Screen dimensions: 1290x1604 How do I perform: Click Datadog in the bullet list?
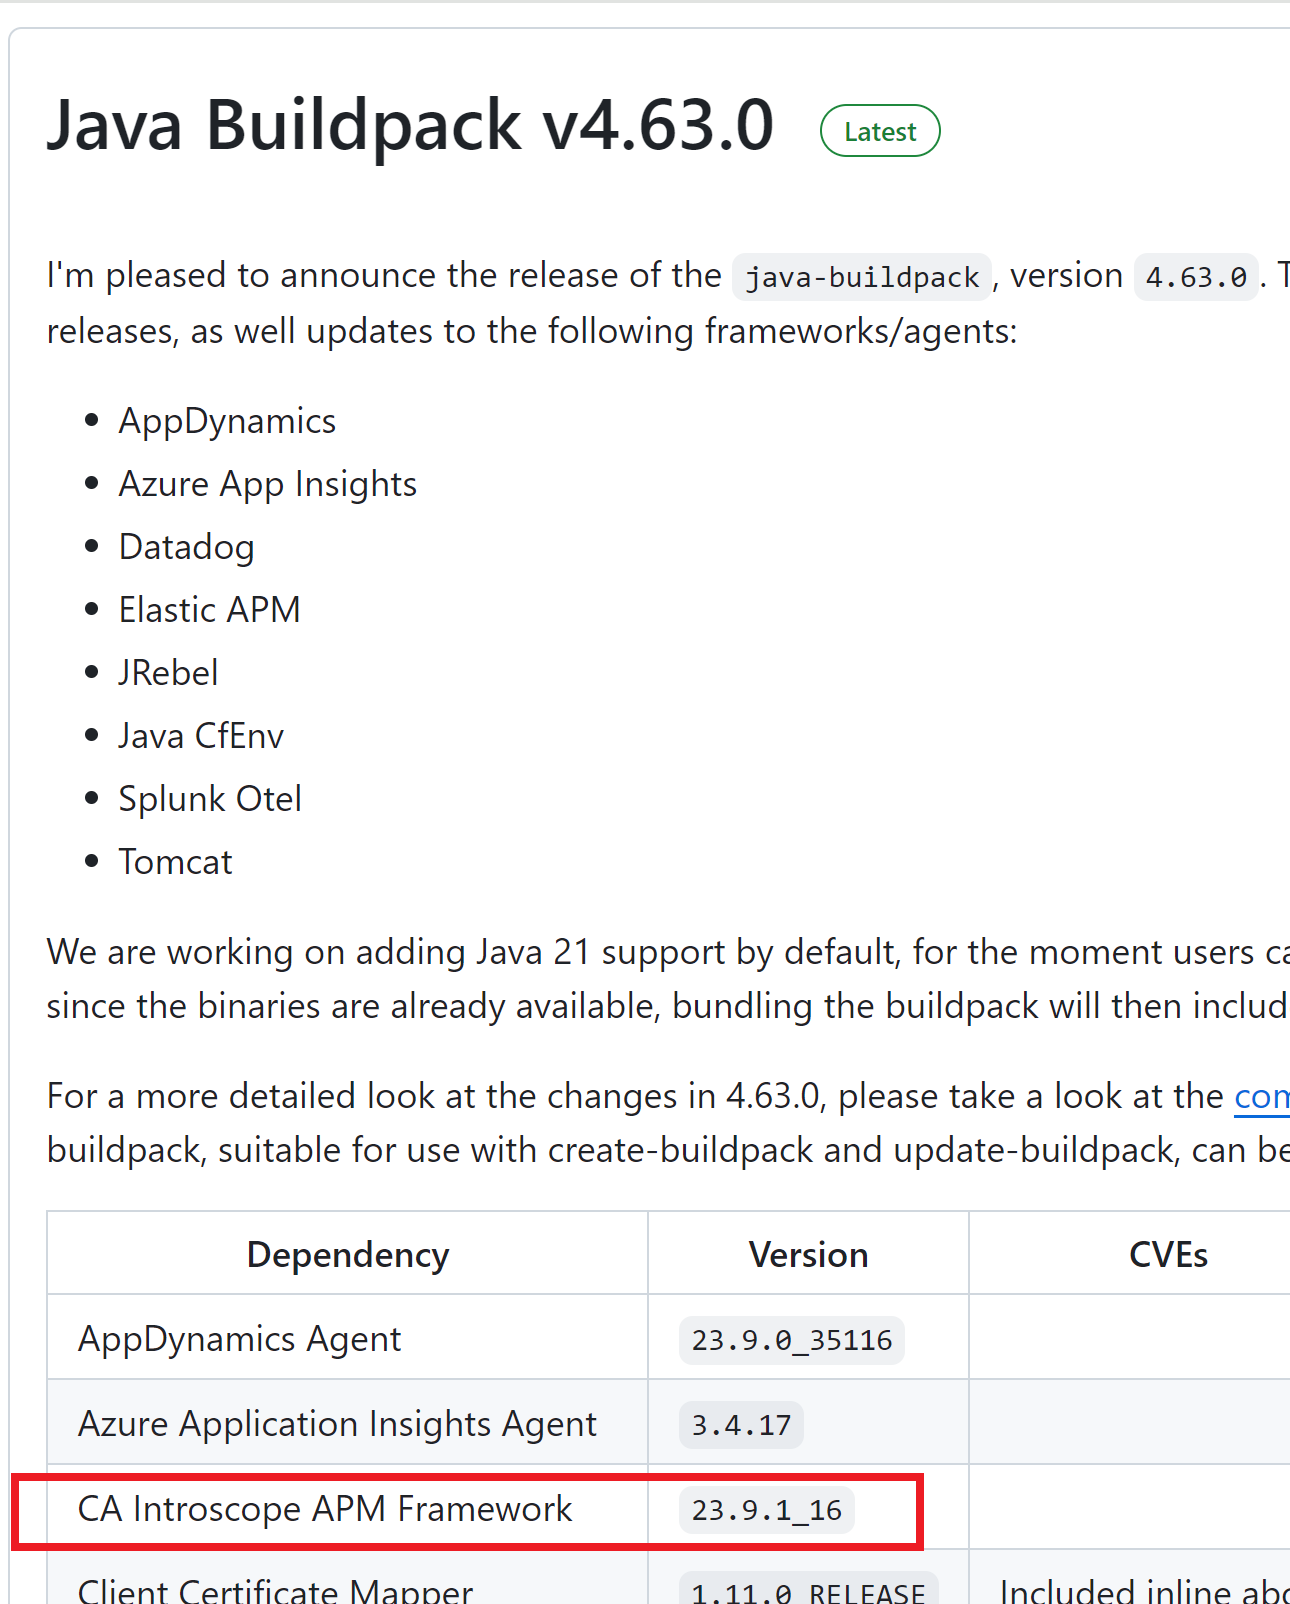click(186, 547)
